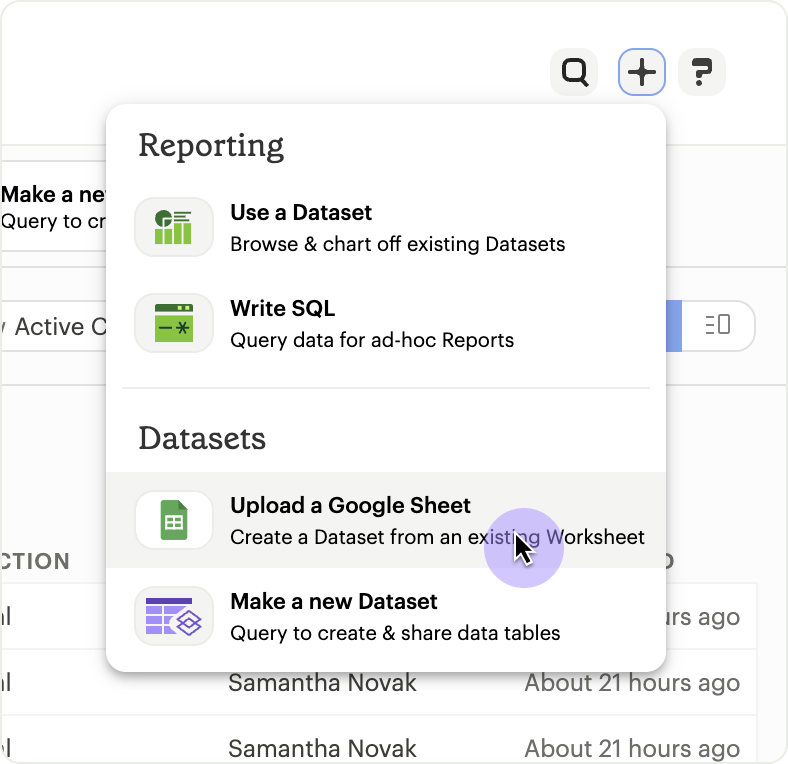
Task: Switch to the split-panel view icon
Action: point(718,325)
